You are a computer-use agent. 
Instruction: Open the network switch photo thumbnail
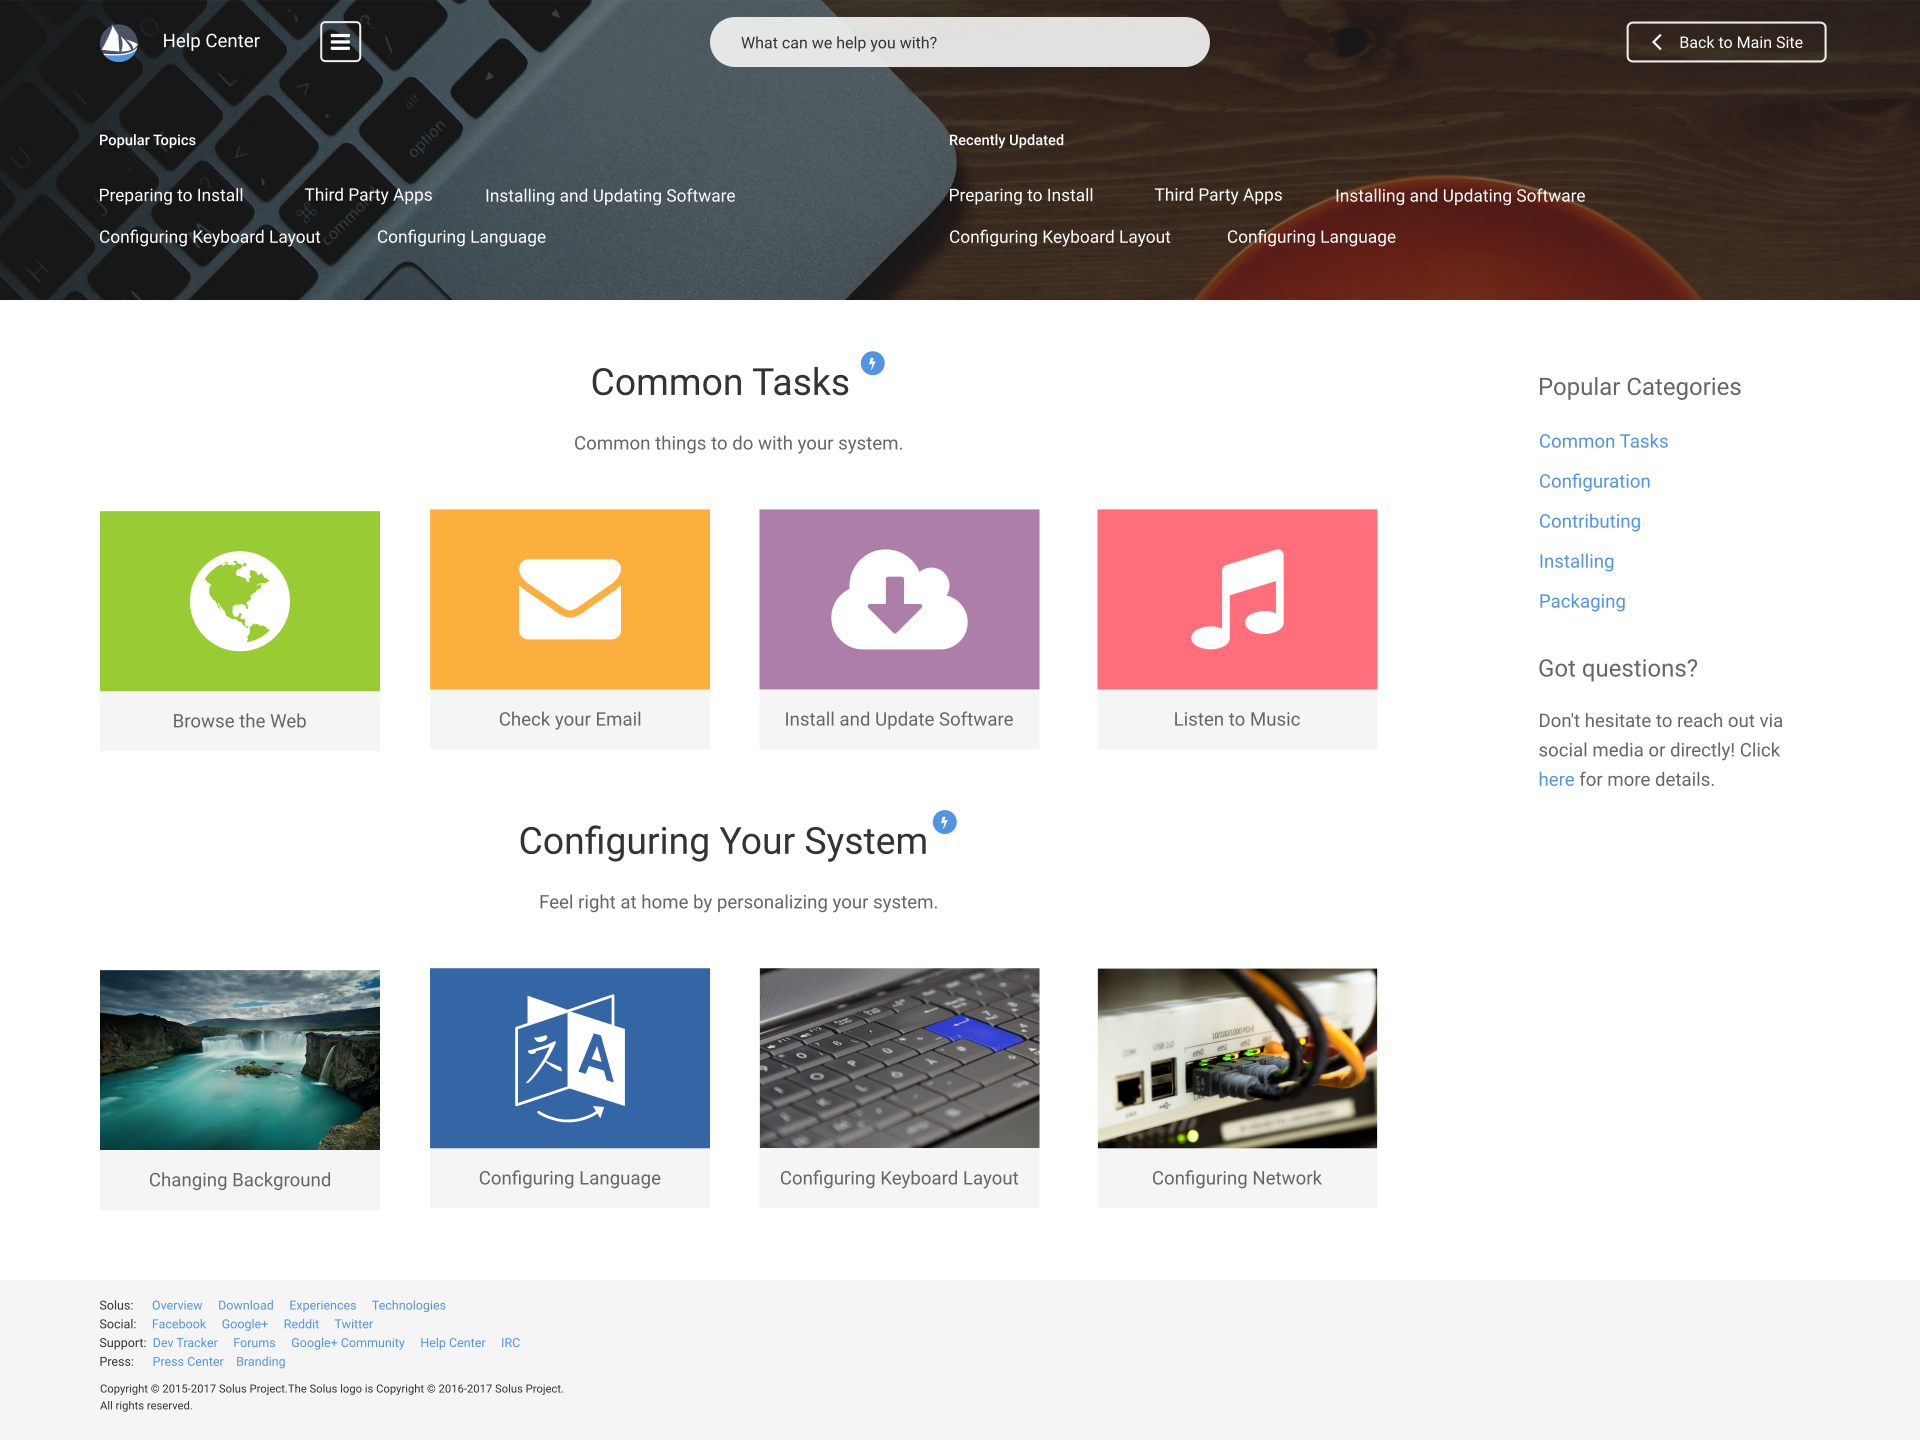[1237, 1058]
